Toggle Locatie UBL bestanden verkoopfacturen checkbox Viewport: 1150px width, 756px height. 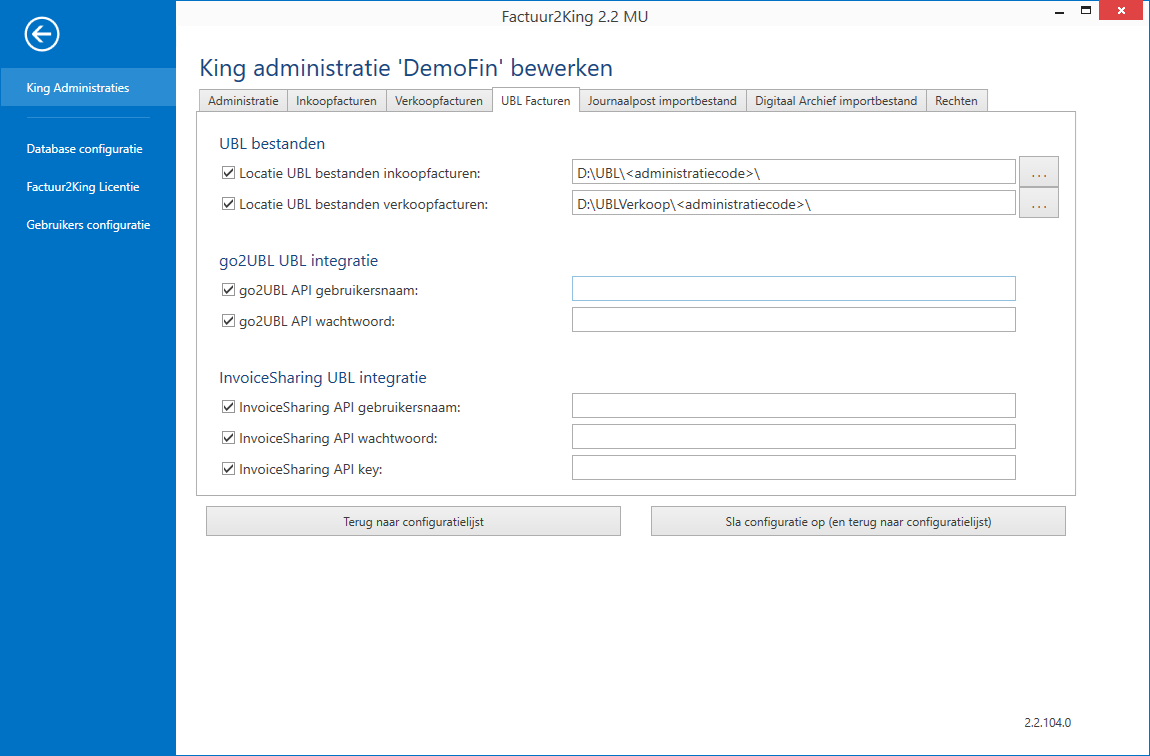pos(228,204)
